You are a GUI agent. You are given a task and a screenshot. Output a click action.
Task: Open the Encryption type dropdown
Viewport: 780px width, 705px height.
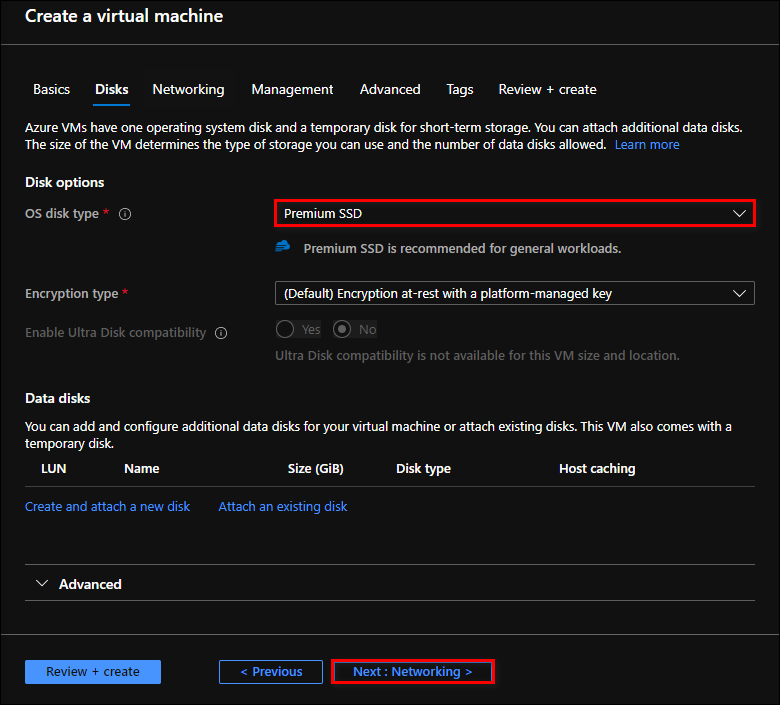click(x=514, y=294)
